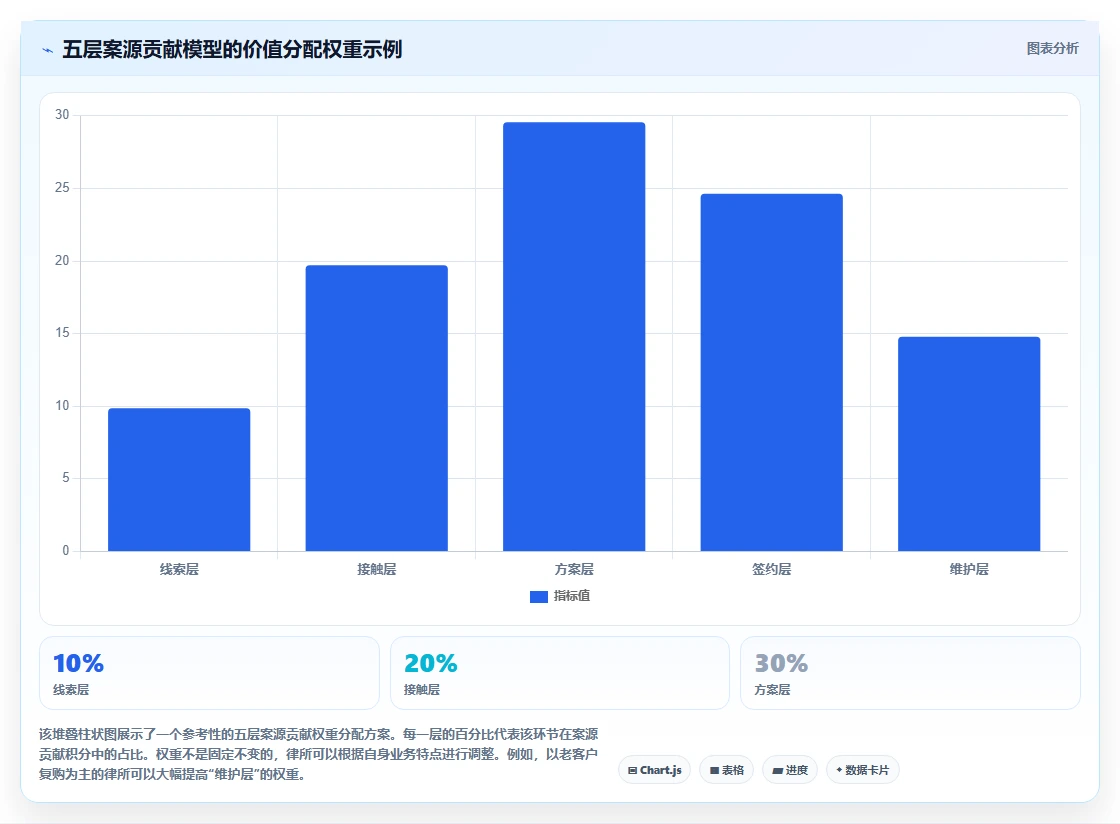Image resolution: width=1120 pixels, height=824 pixels.
Task: Click the y-axis value 30
Action: coord(62,114)
